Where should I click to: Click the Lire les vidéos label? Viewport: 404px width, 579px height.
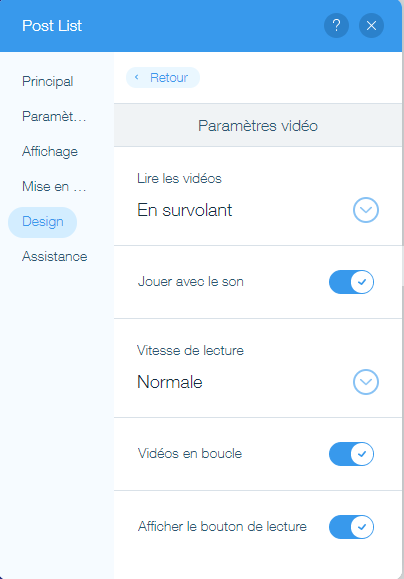tap(179, 178)
